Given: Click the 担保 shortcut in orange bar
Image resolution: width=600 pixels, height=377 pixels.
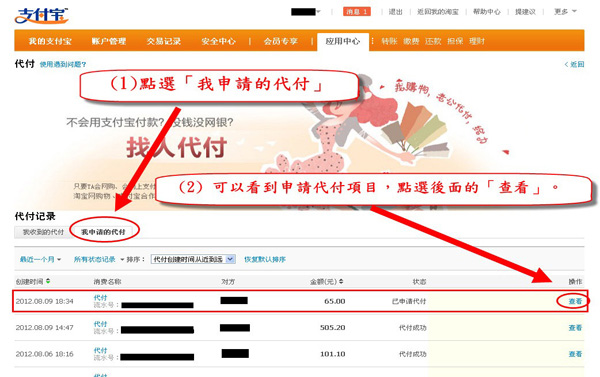Looking at the screenshot, I should [455, 41].
